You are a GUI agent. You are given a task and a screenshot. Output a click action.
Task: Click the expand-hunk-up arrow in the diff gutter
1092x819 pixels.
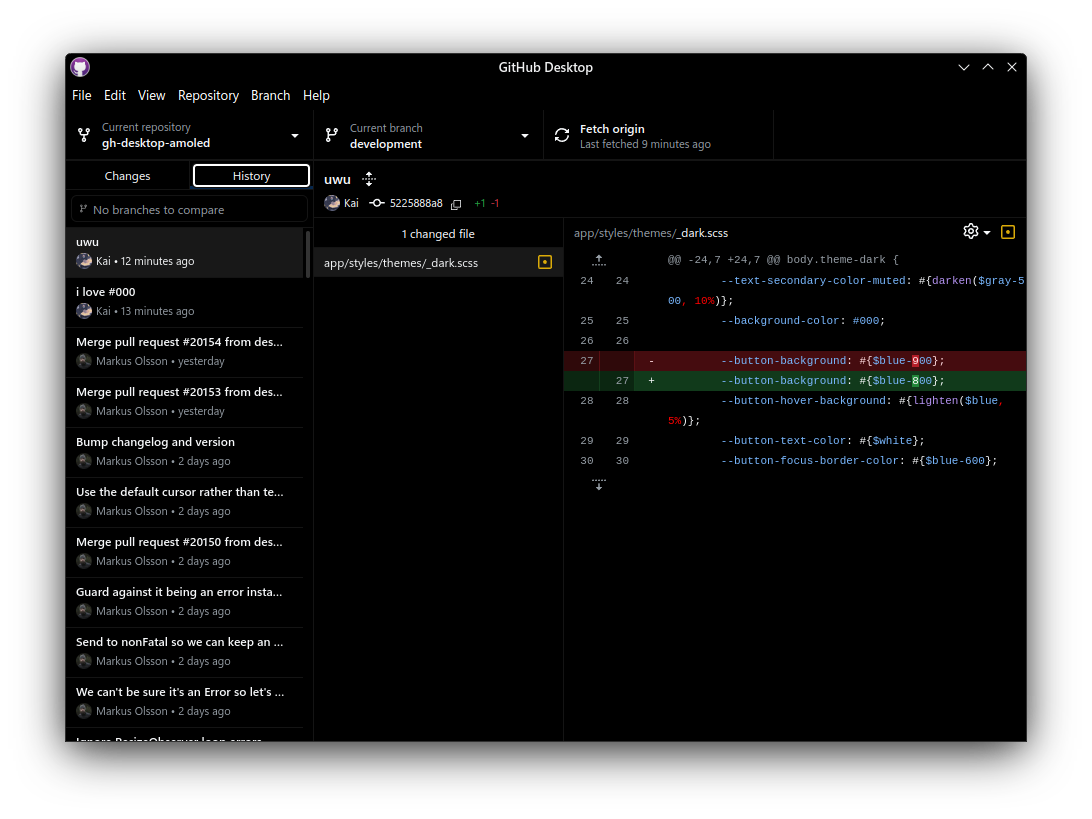point(599,260)
